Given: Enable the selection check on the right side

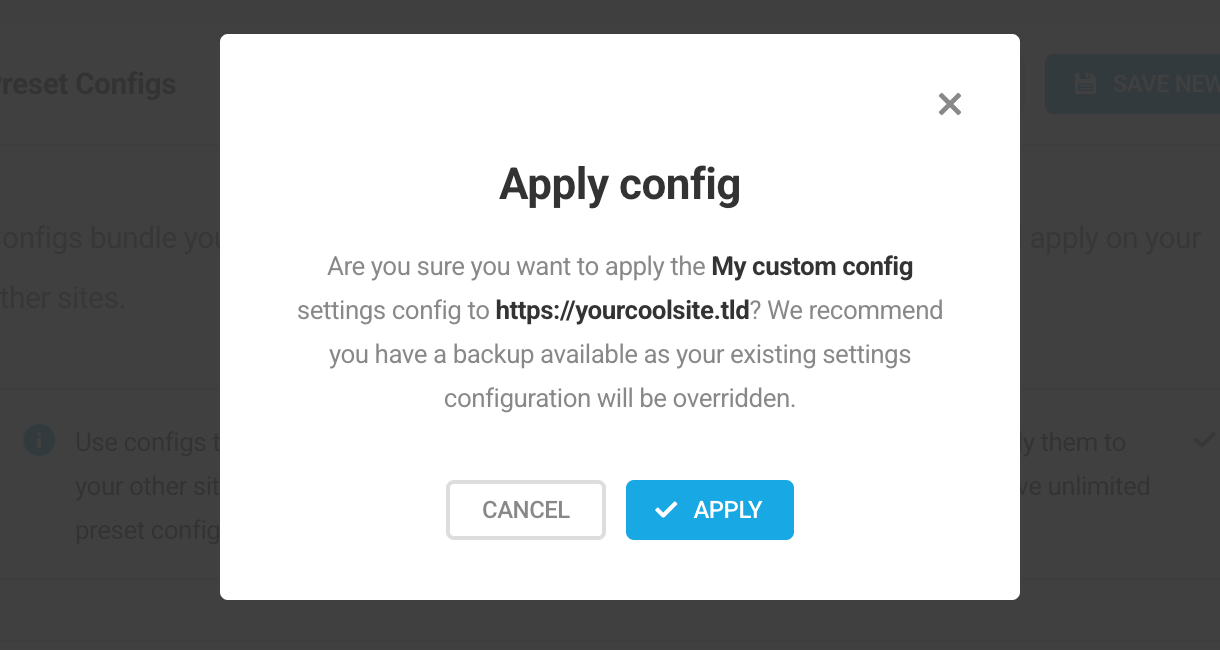Looking at the screenshot, I should [1204, 438].
